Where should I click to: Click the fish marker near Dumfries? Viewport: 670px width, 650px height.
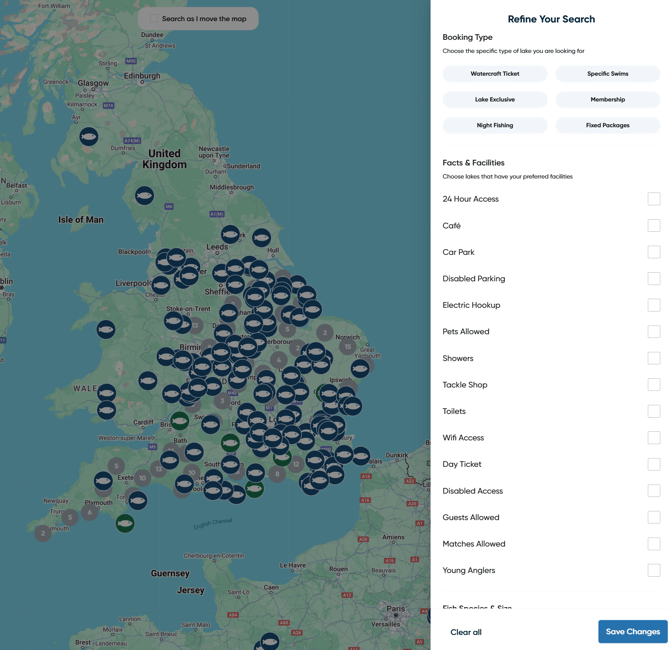(x=89, y=136)
